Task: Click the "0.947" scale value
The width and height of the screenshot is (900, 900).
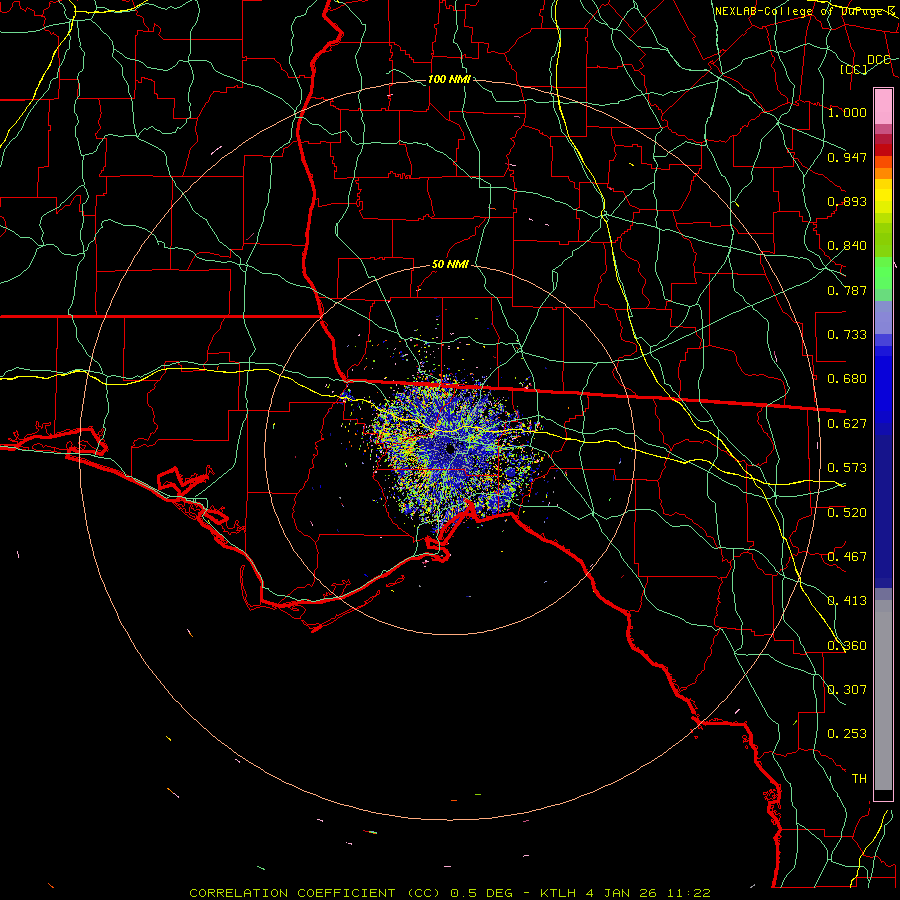Action: tap(847, 157)
